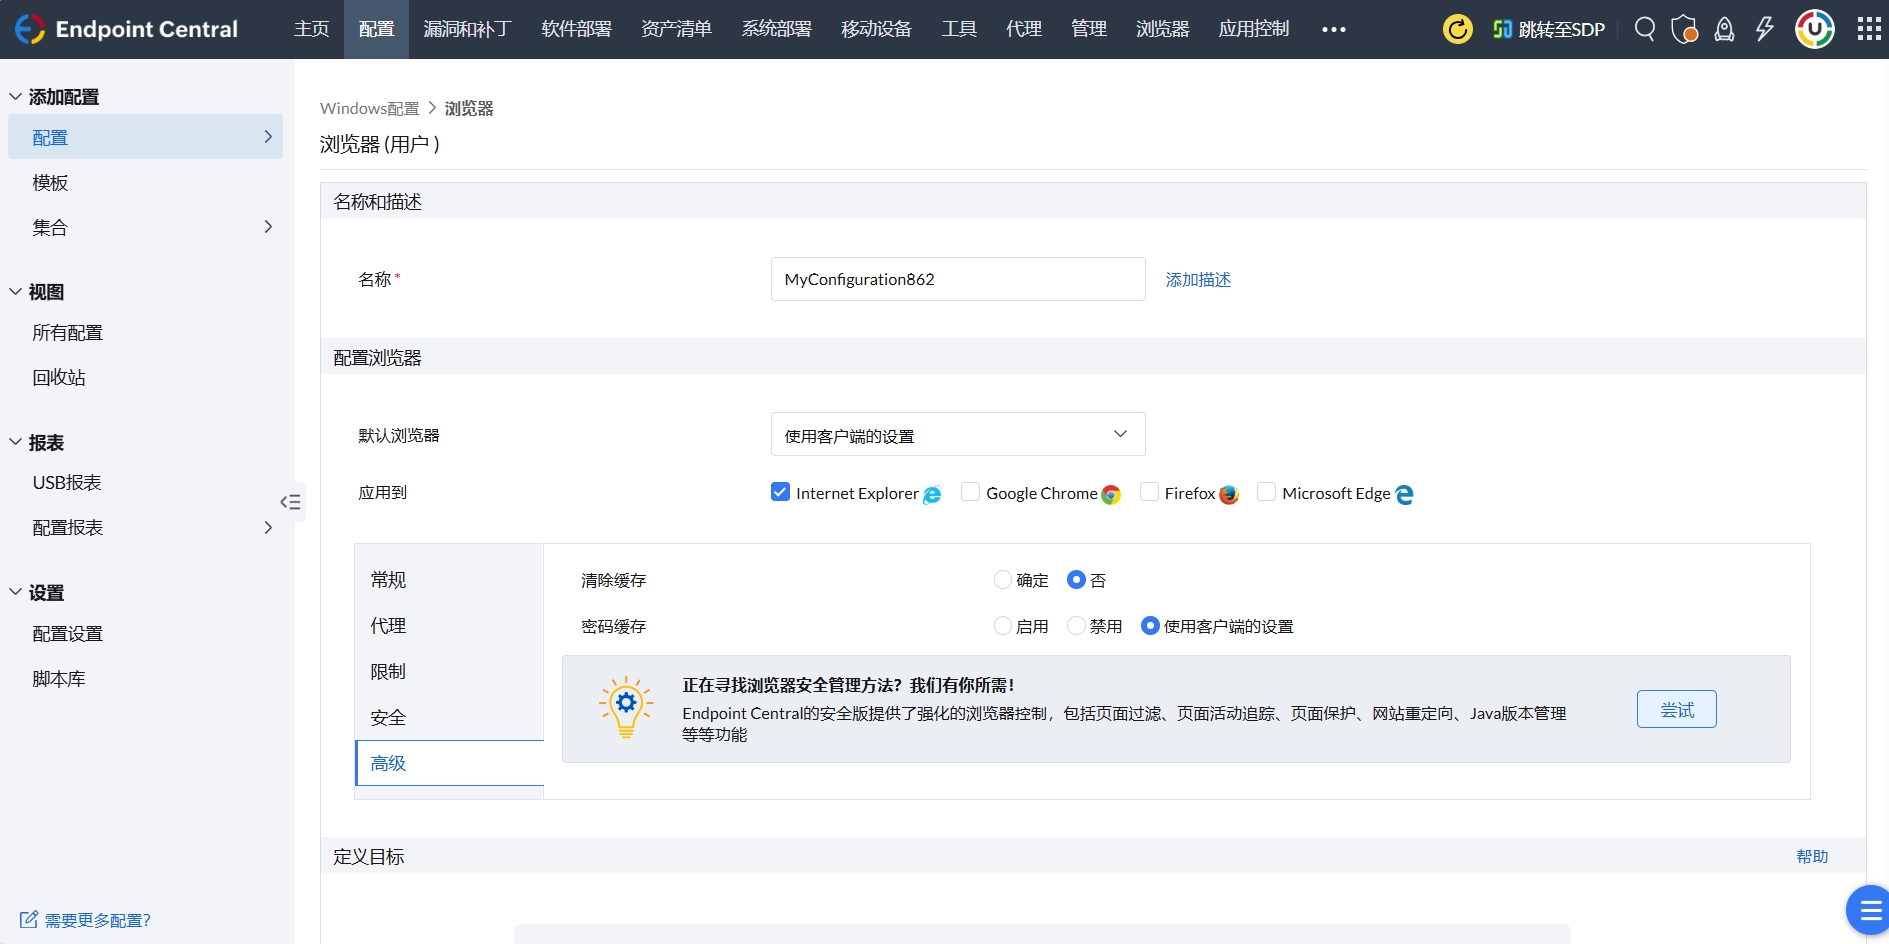Open the blue floating menu button
The image size is (1889, 944).
click(x=1868, y=910)
